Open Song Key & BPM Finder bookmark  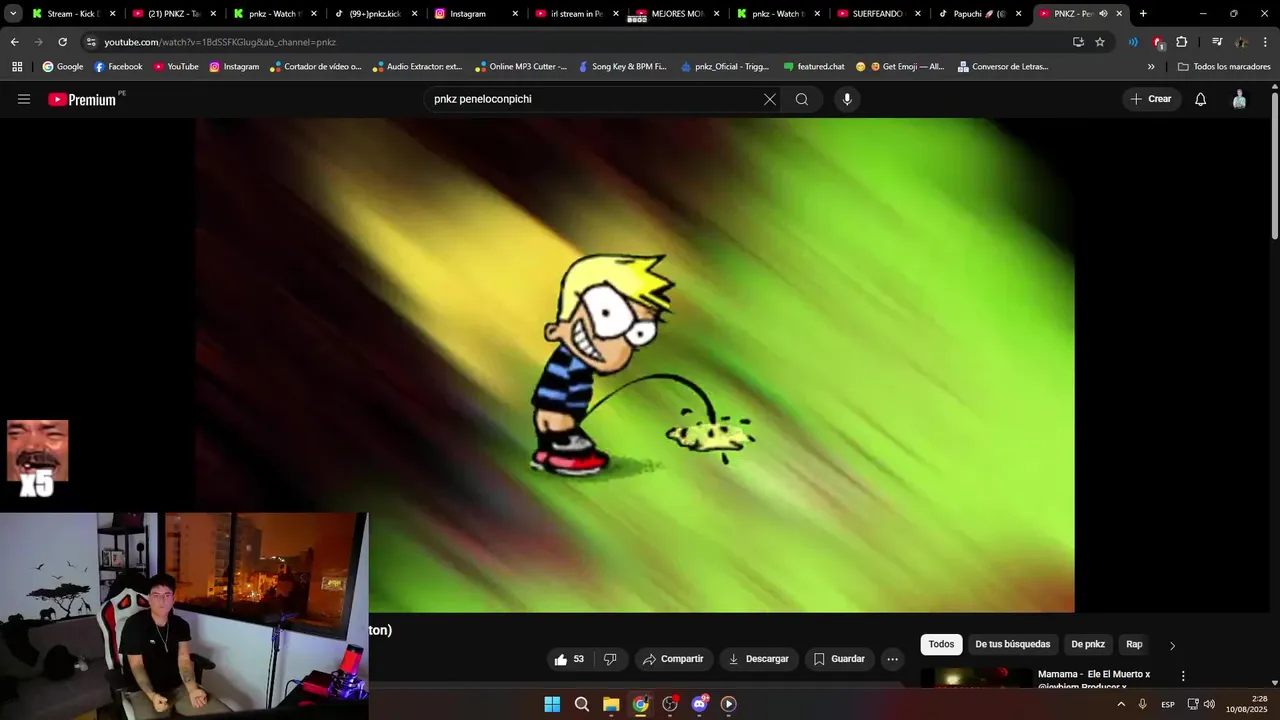623,67
